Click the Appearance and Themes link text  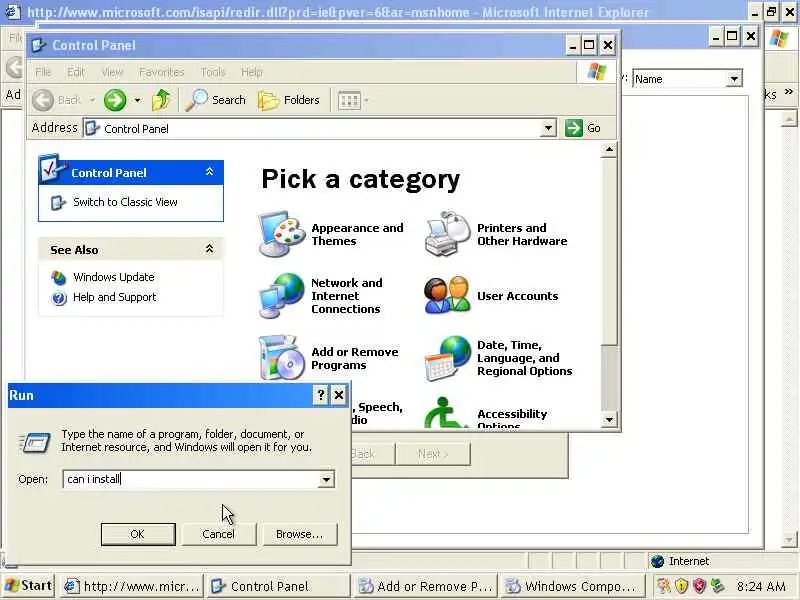pos(357,234)
